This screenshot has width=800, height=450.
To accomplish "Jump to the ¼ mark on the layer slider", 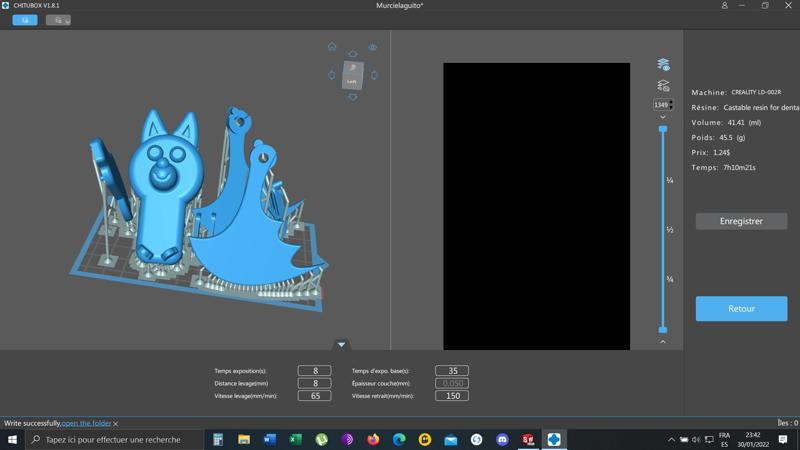I will pos(670,180).
